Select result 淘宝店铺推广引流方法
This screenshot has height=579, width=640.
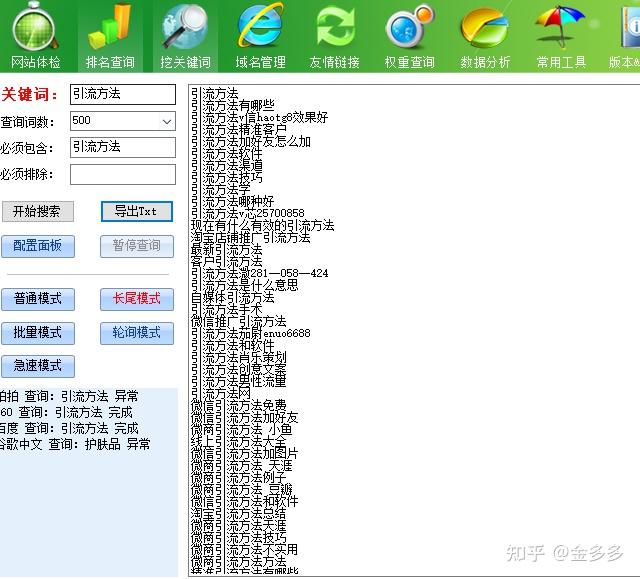(251, 237)
